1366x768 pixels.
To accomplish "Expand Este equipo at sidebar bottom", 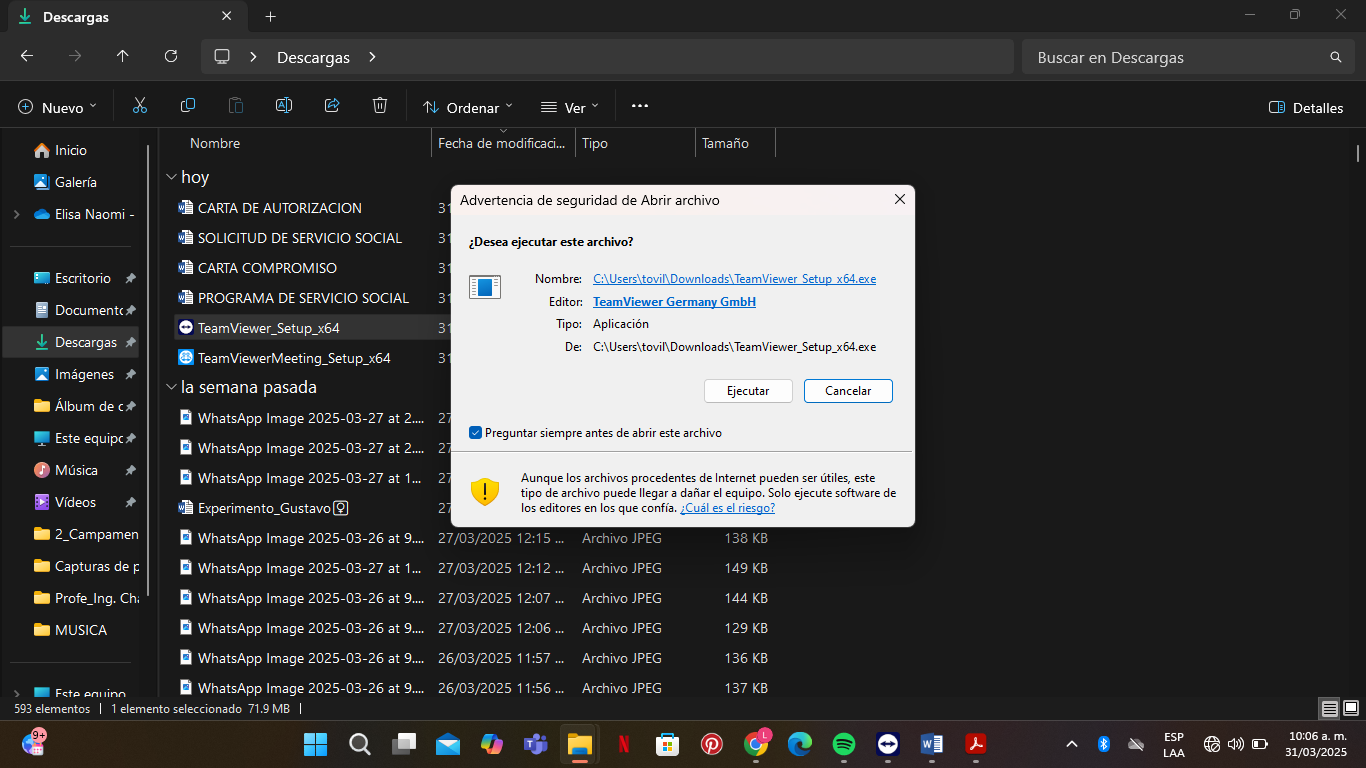I will coord(16,693).
